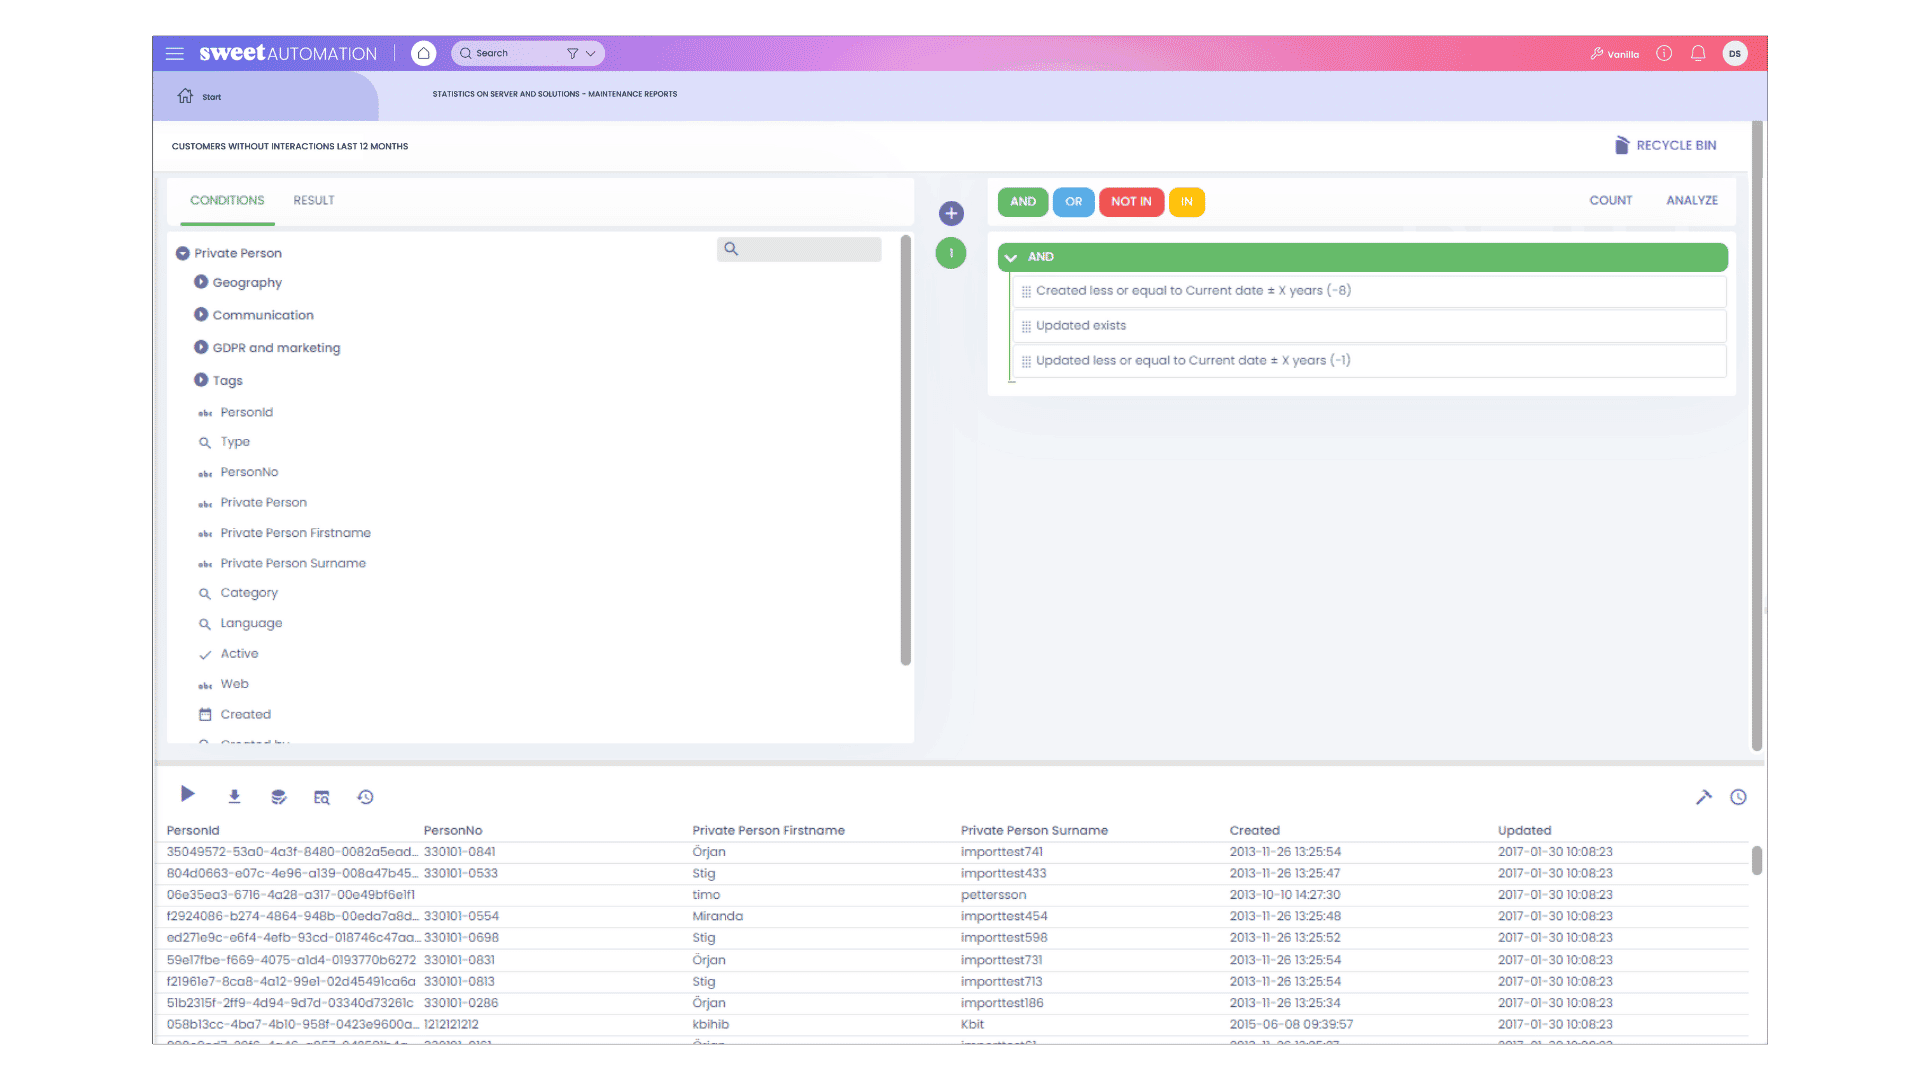Open the schedule clock icon

pyautogui.click(x=1739, y=797)
